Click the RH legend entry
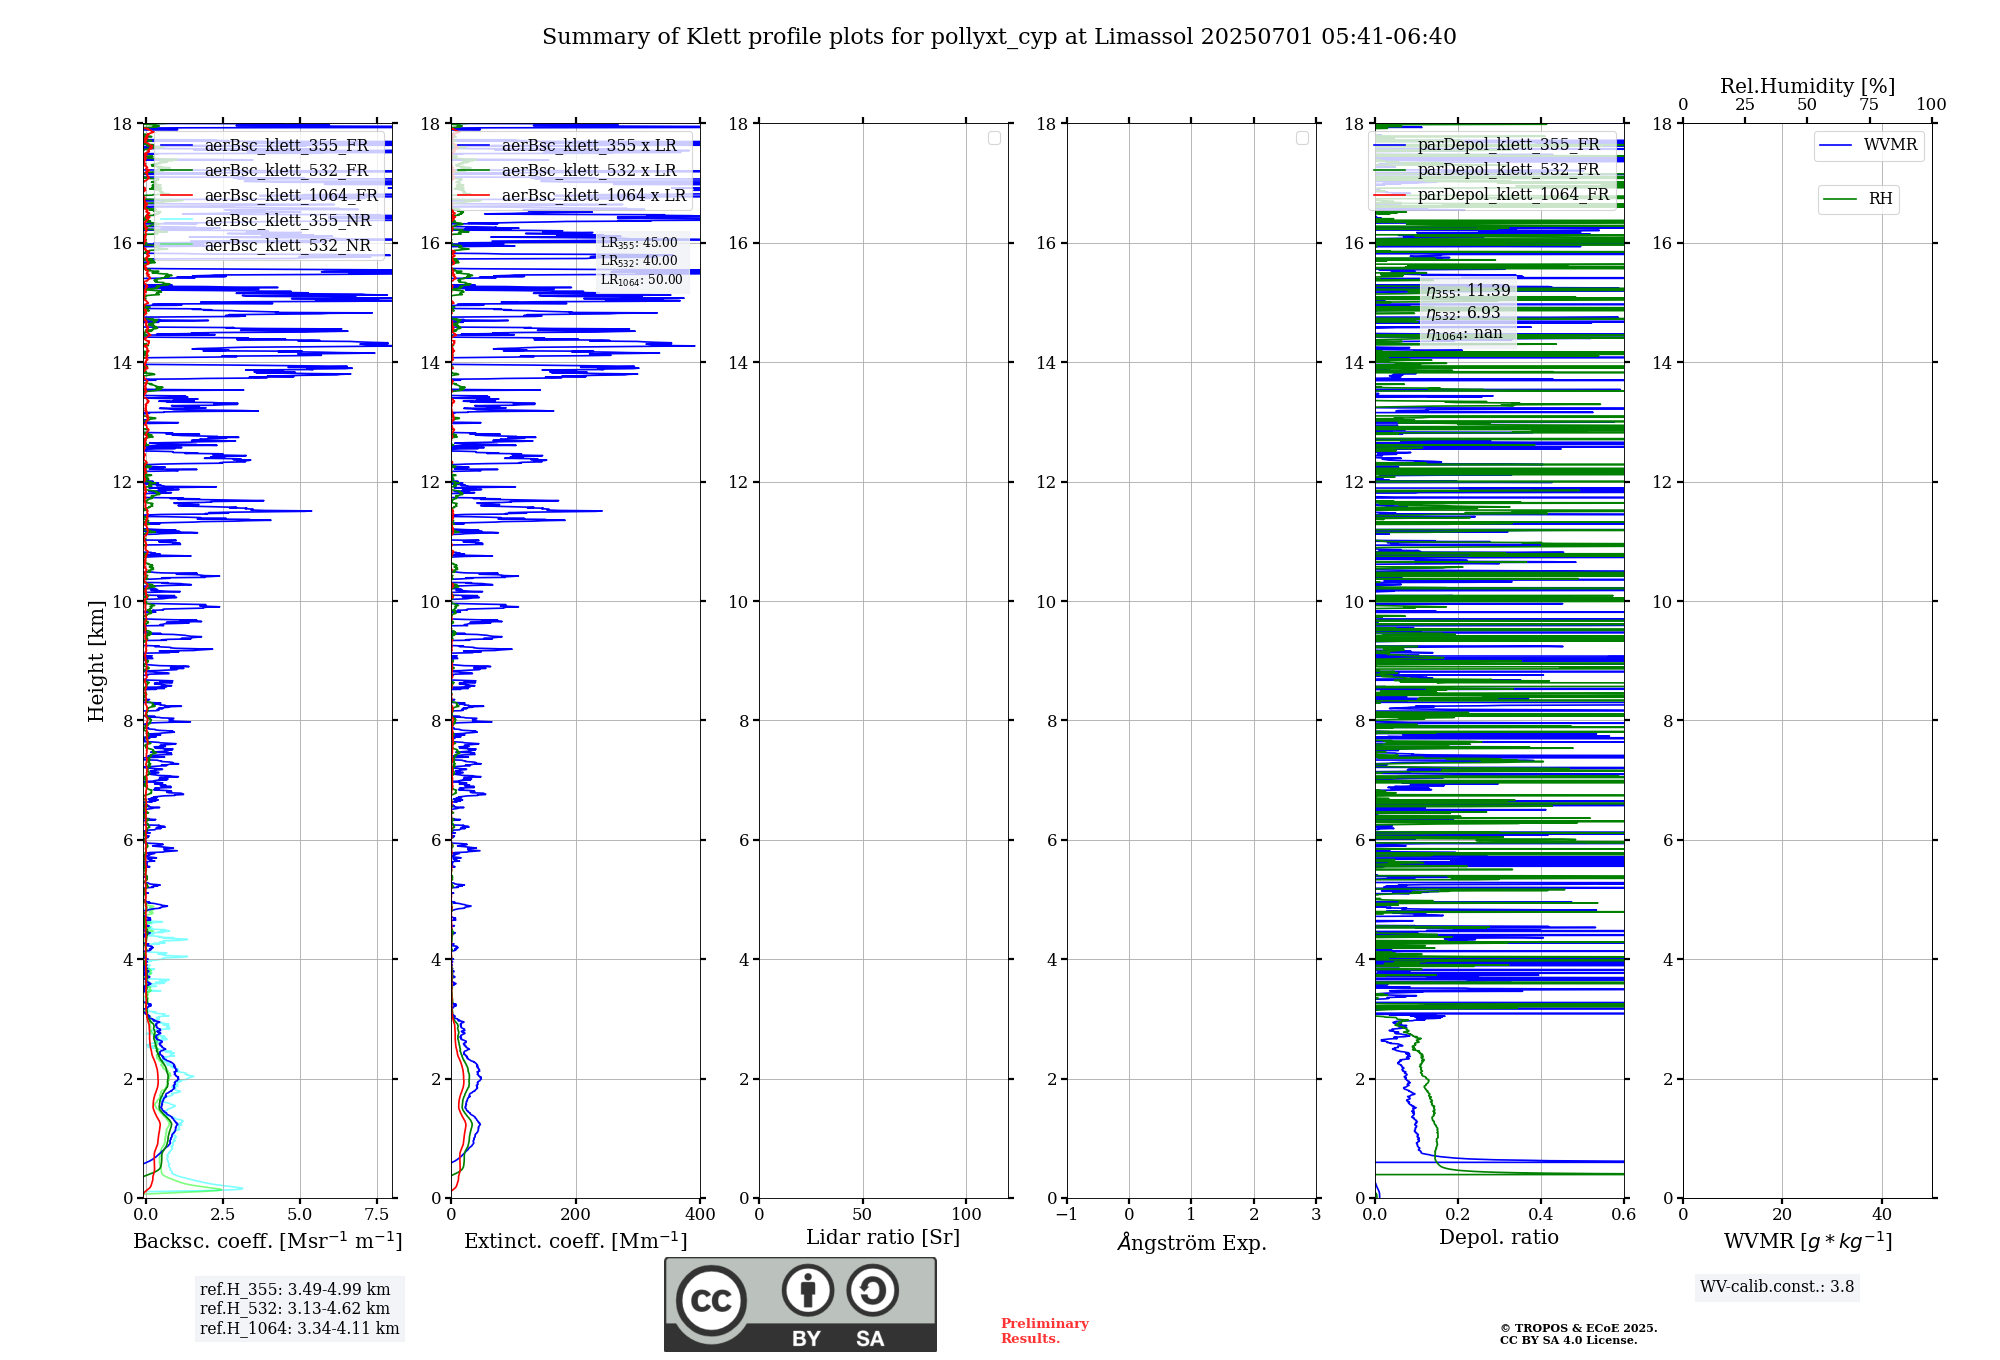This screenshot has width=2000, height=1360. click(x=1859, y=199)
